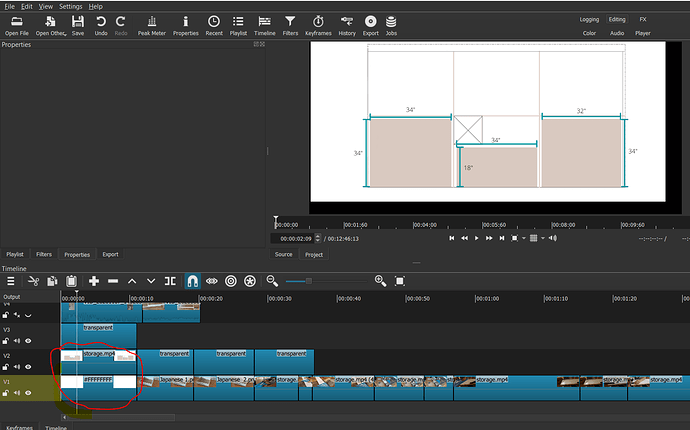690x430 pixels.
Task: Switch to FX layout
Action: pyautogui.click(x=643, y=19)
